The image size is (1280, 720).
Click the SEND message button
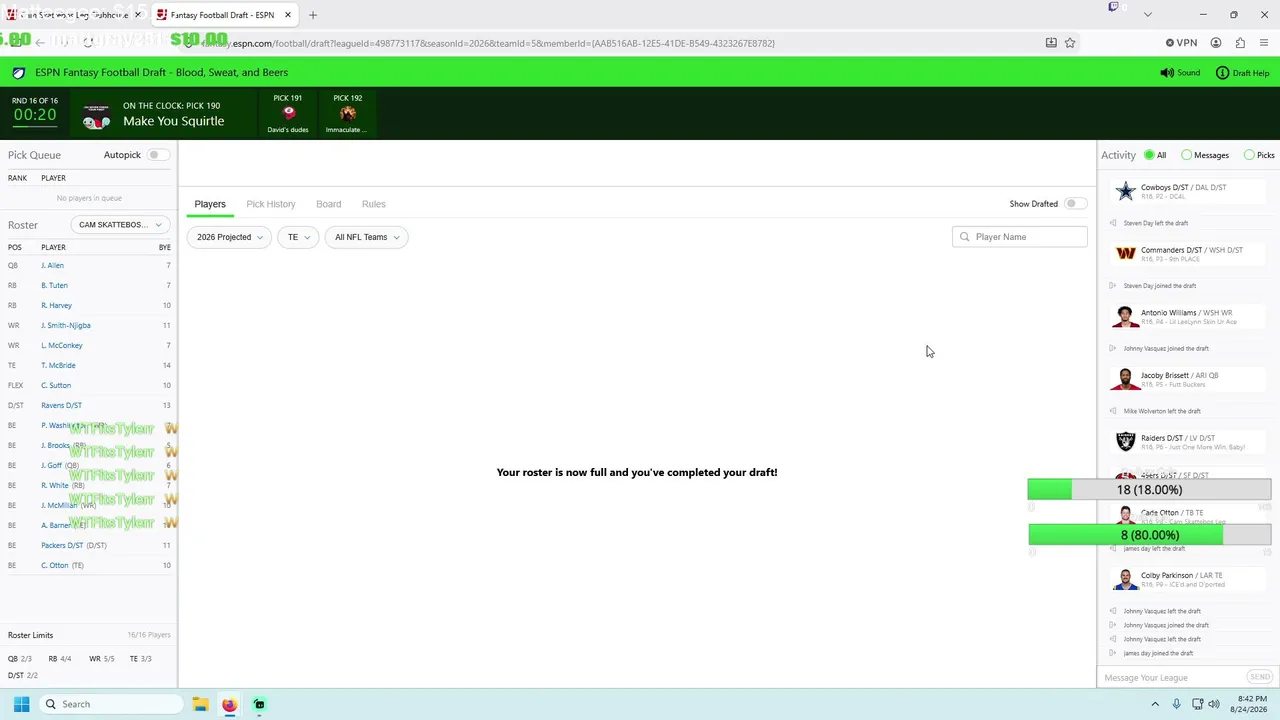click(x=1260, y=677)
